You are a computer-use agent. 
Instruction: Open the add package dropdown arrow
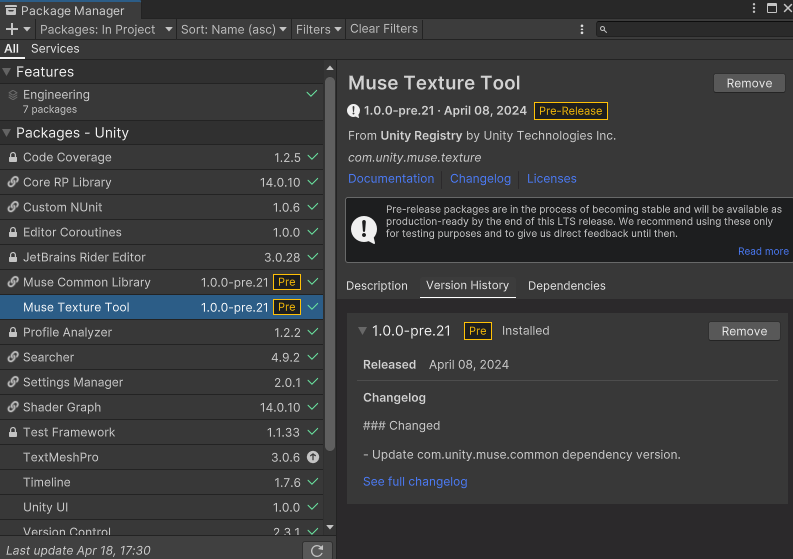coord(27,29)
